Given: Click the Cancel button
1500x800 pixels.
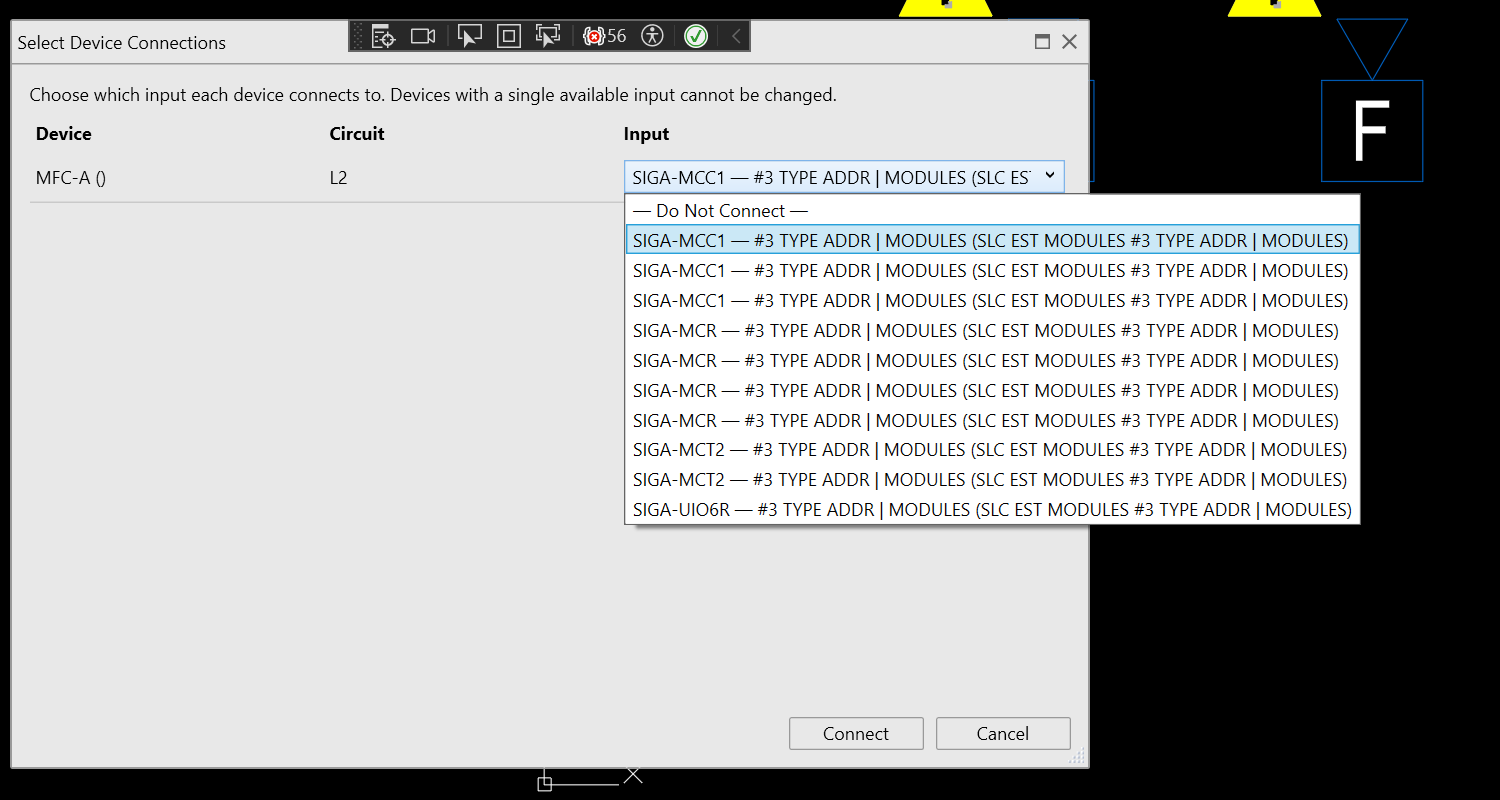Looking at the screenshot, I should pyautogui.click(x=1003, y=733).
